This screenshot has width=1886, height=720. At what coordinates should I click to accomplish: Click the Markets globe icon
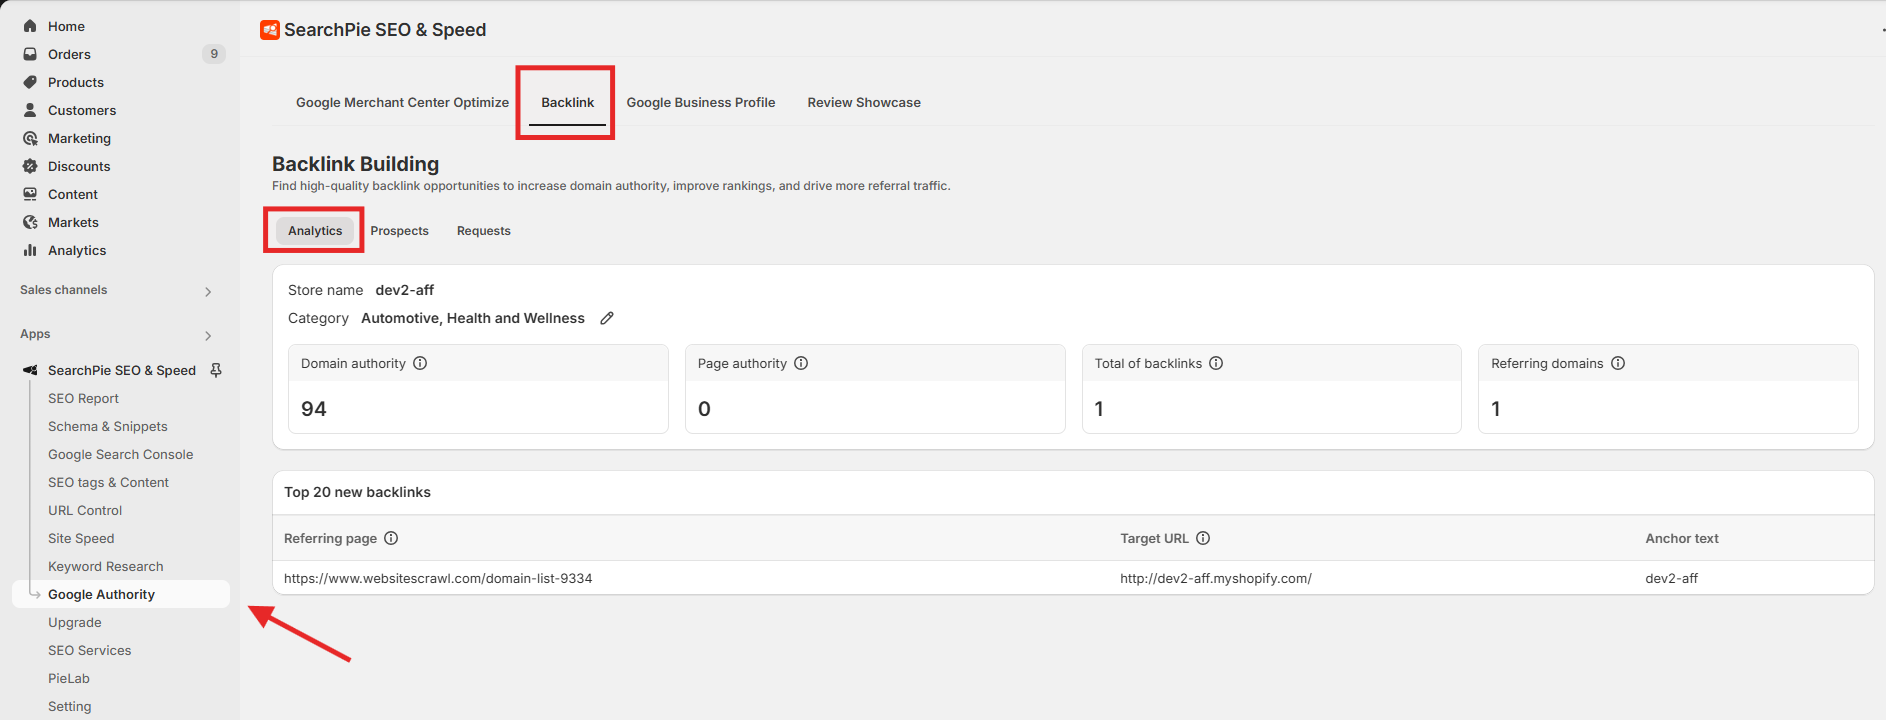click(x=30, y=222)
